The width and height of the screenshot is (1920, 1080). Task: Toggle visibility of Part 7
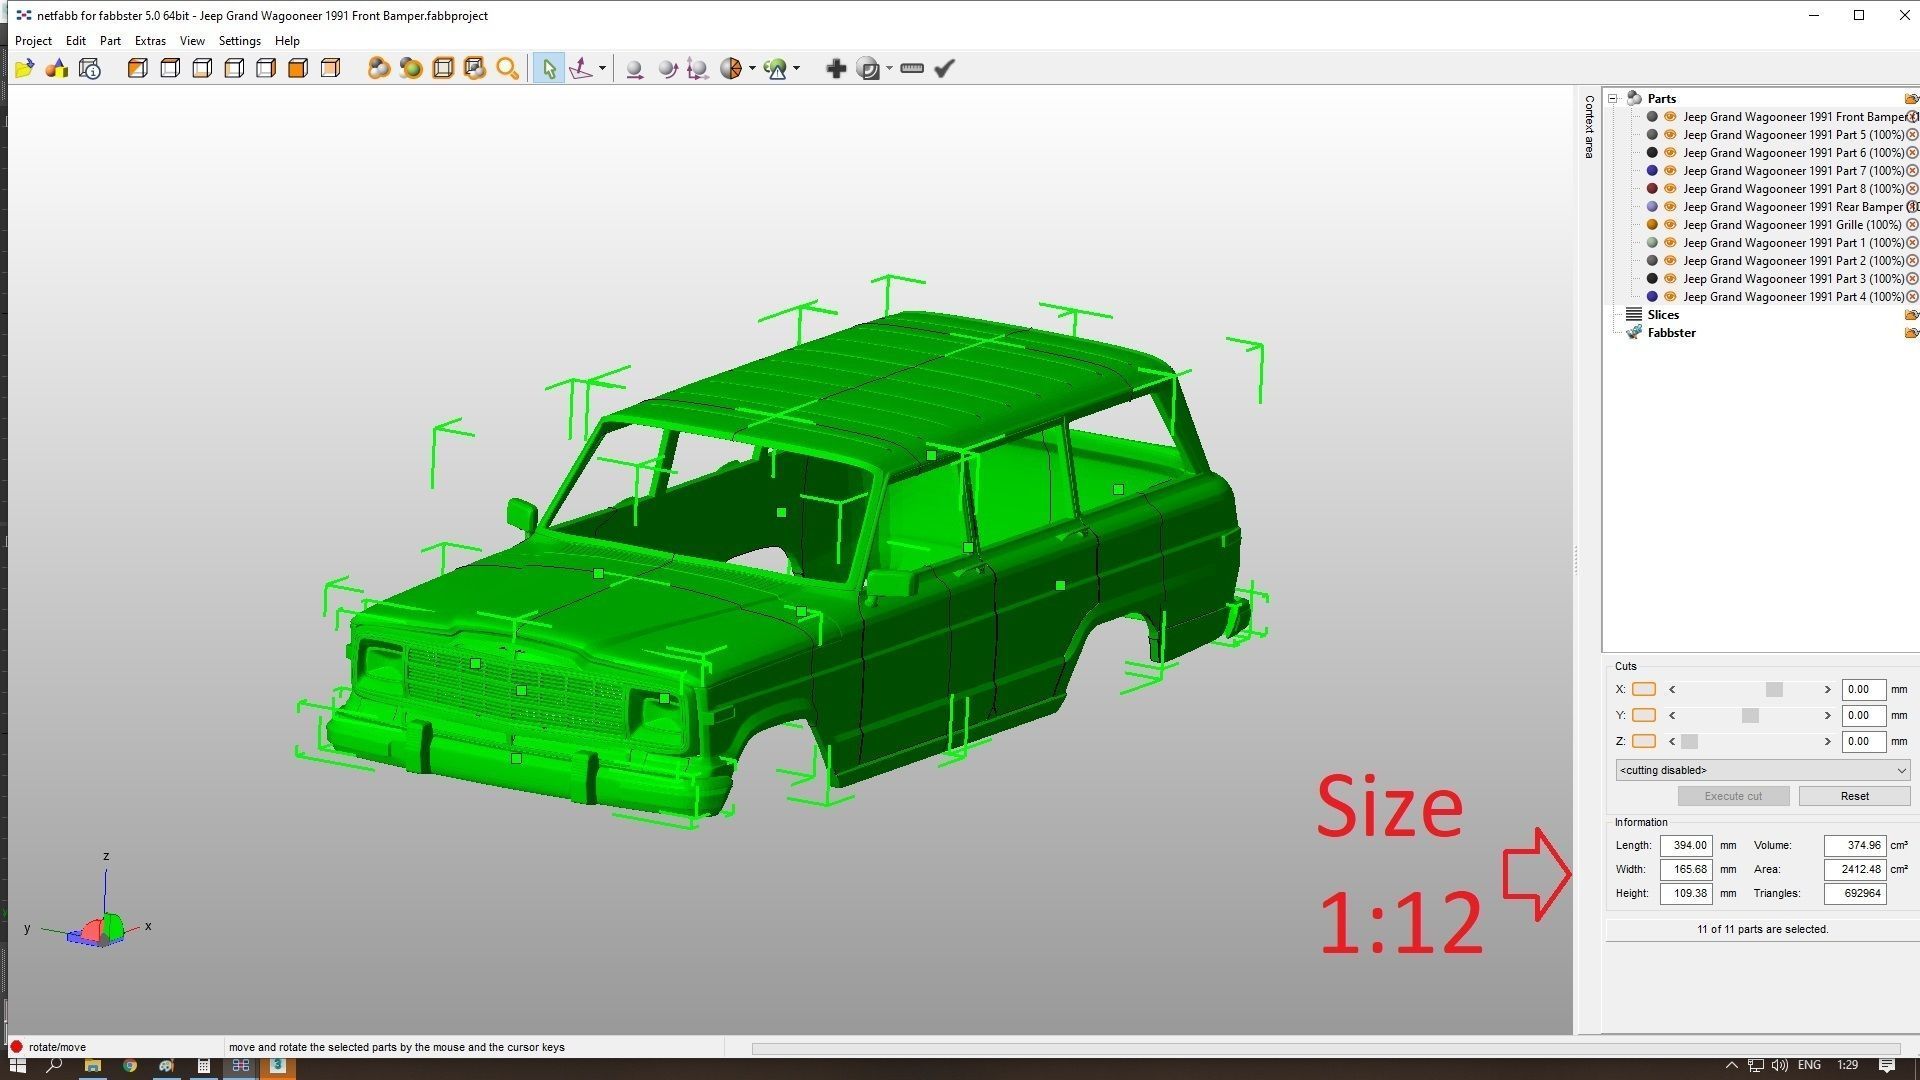click(1669, 171)
